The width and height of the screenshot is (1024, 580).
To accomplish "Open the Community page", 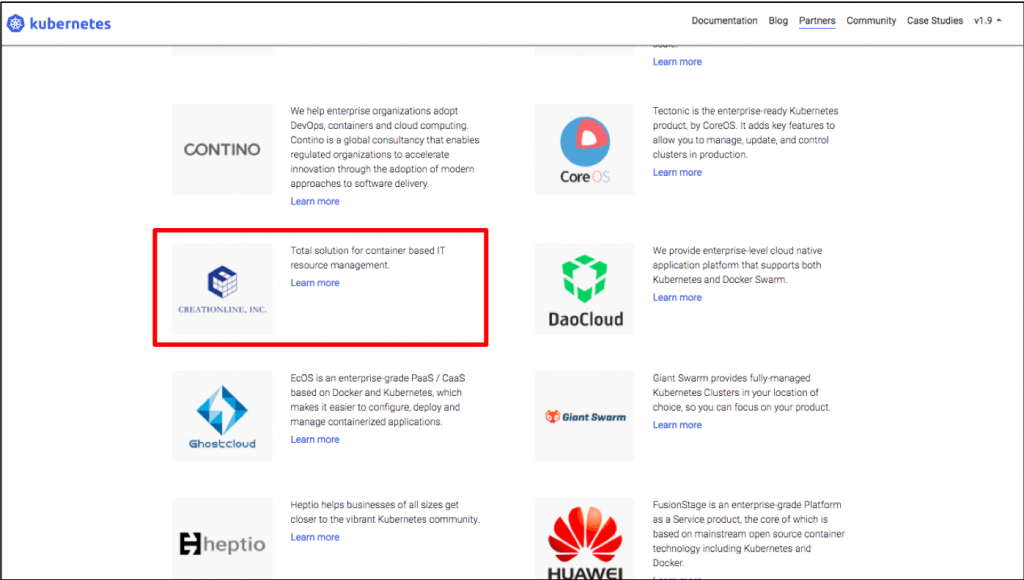I will click(x=871, y=21).
